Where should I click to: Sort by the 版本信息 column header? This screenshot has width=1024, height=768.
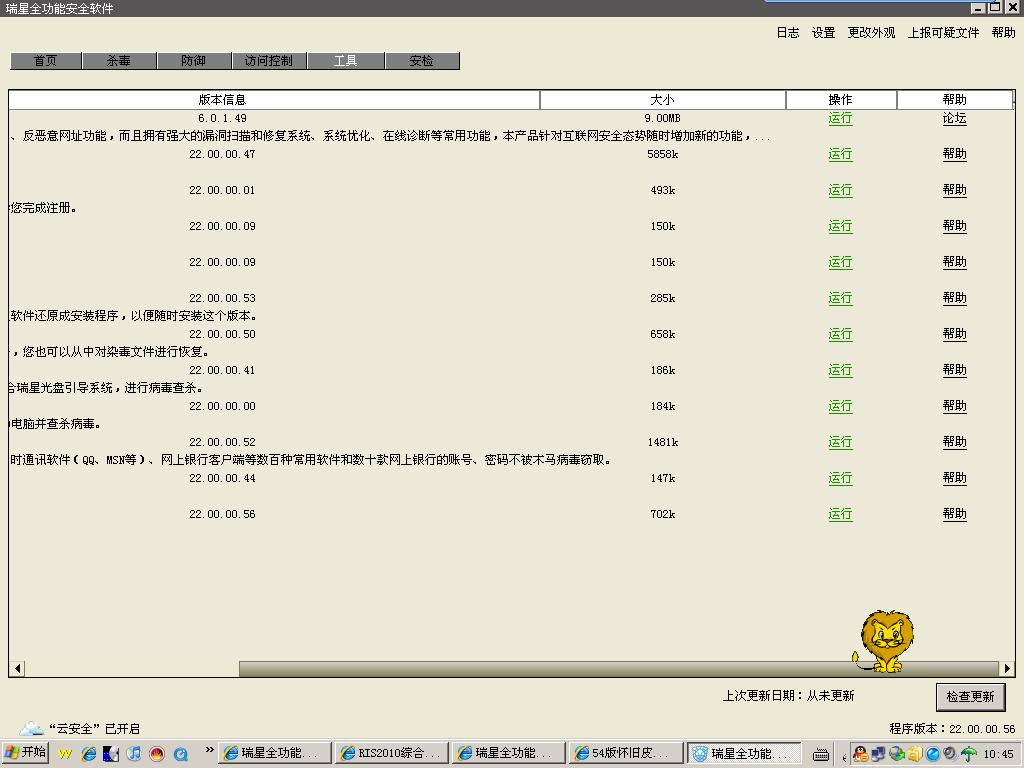tap(274, 100)
